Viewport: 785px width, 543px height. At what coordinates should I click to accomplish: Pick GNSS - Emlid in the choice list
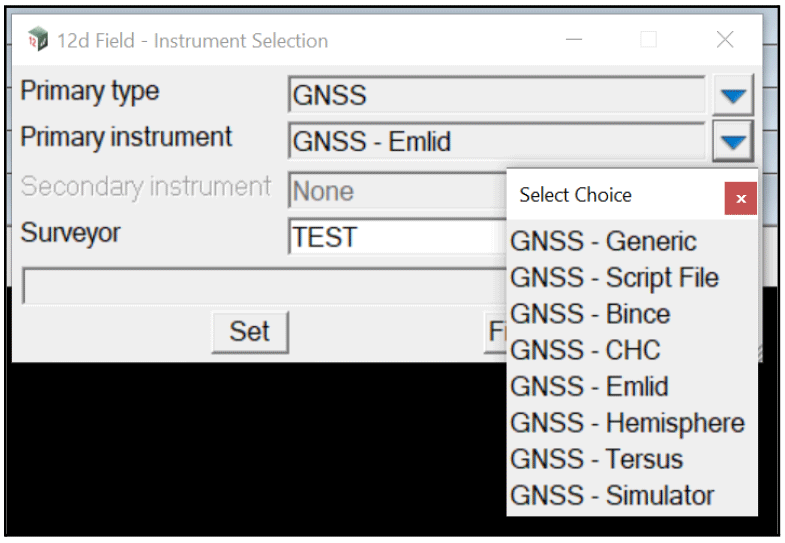tap(632, 386)
